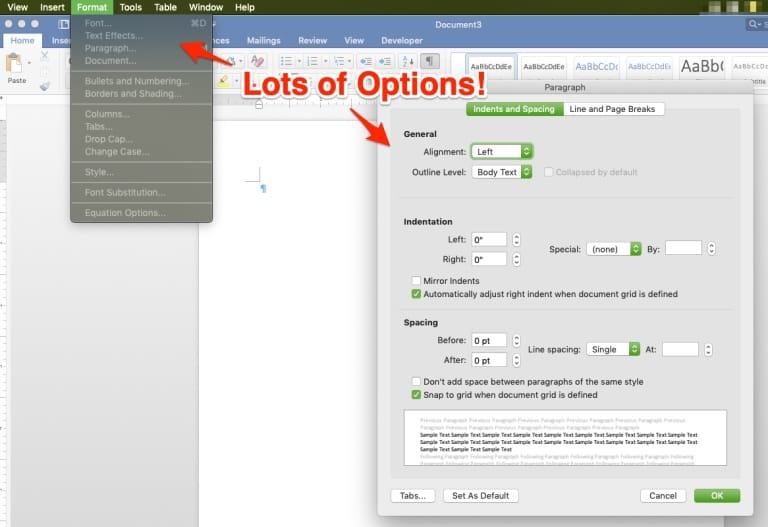768x527 pixels.
Task: Open the Multilevel List dropdown arrow
Action: [349, 61]
